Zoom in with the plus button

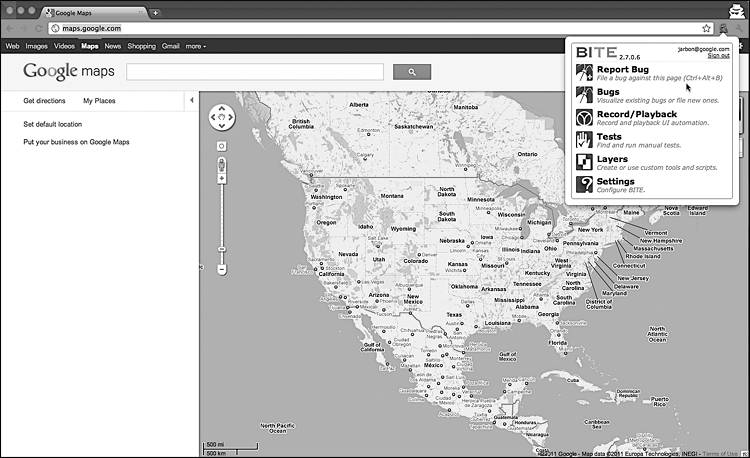point(221,179)
